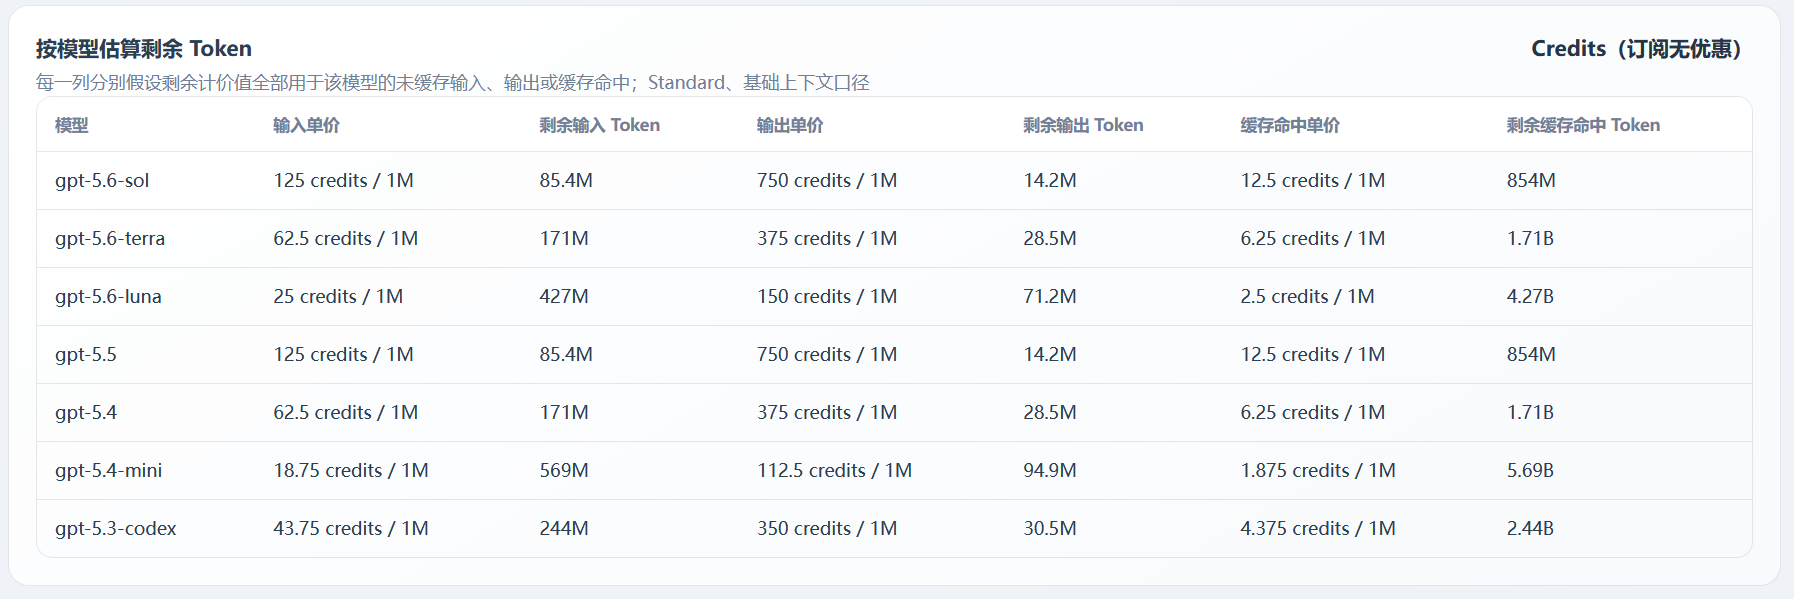
Task: Click the 30.5M remaining output value
Action: 1050,529
